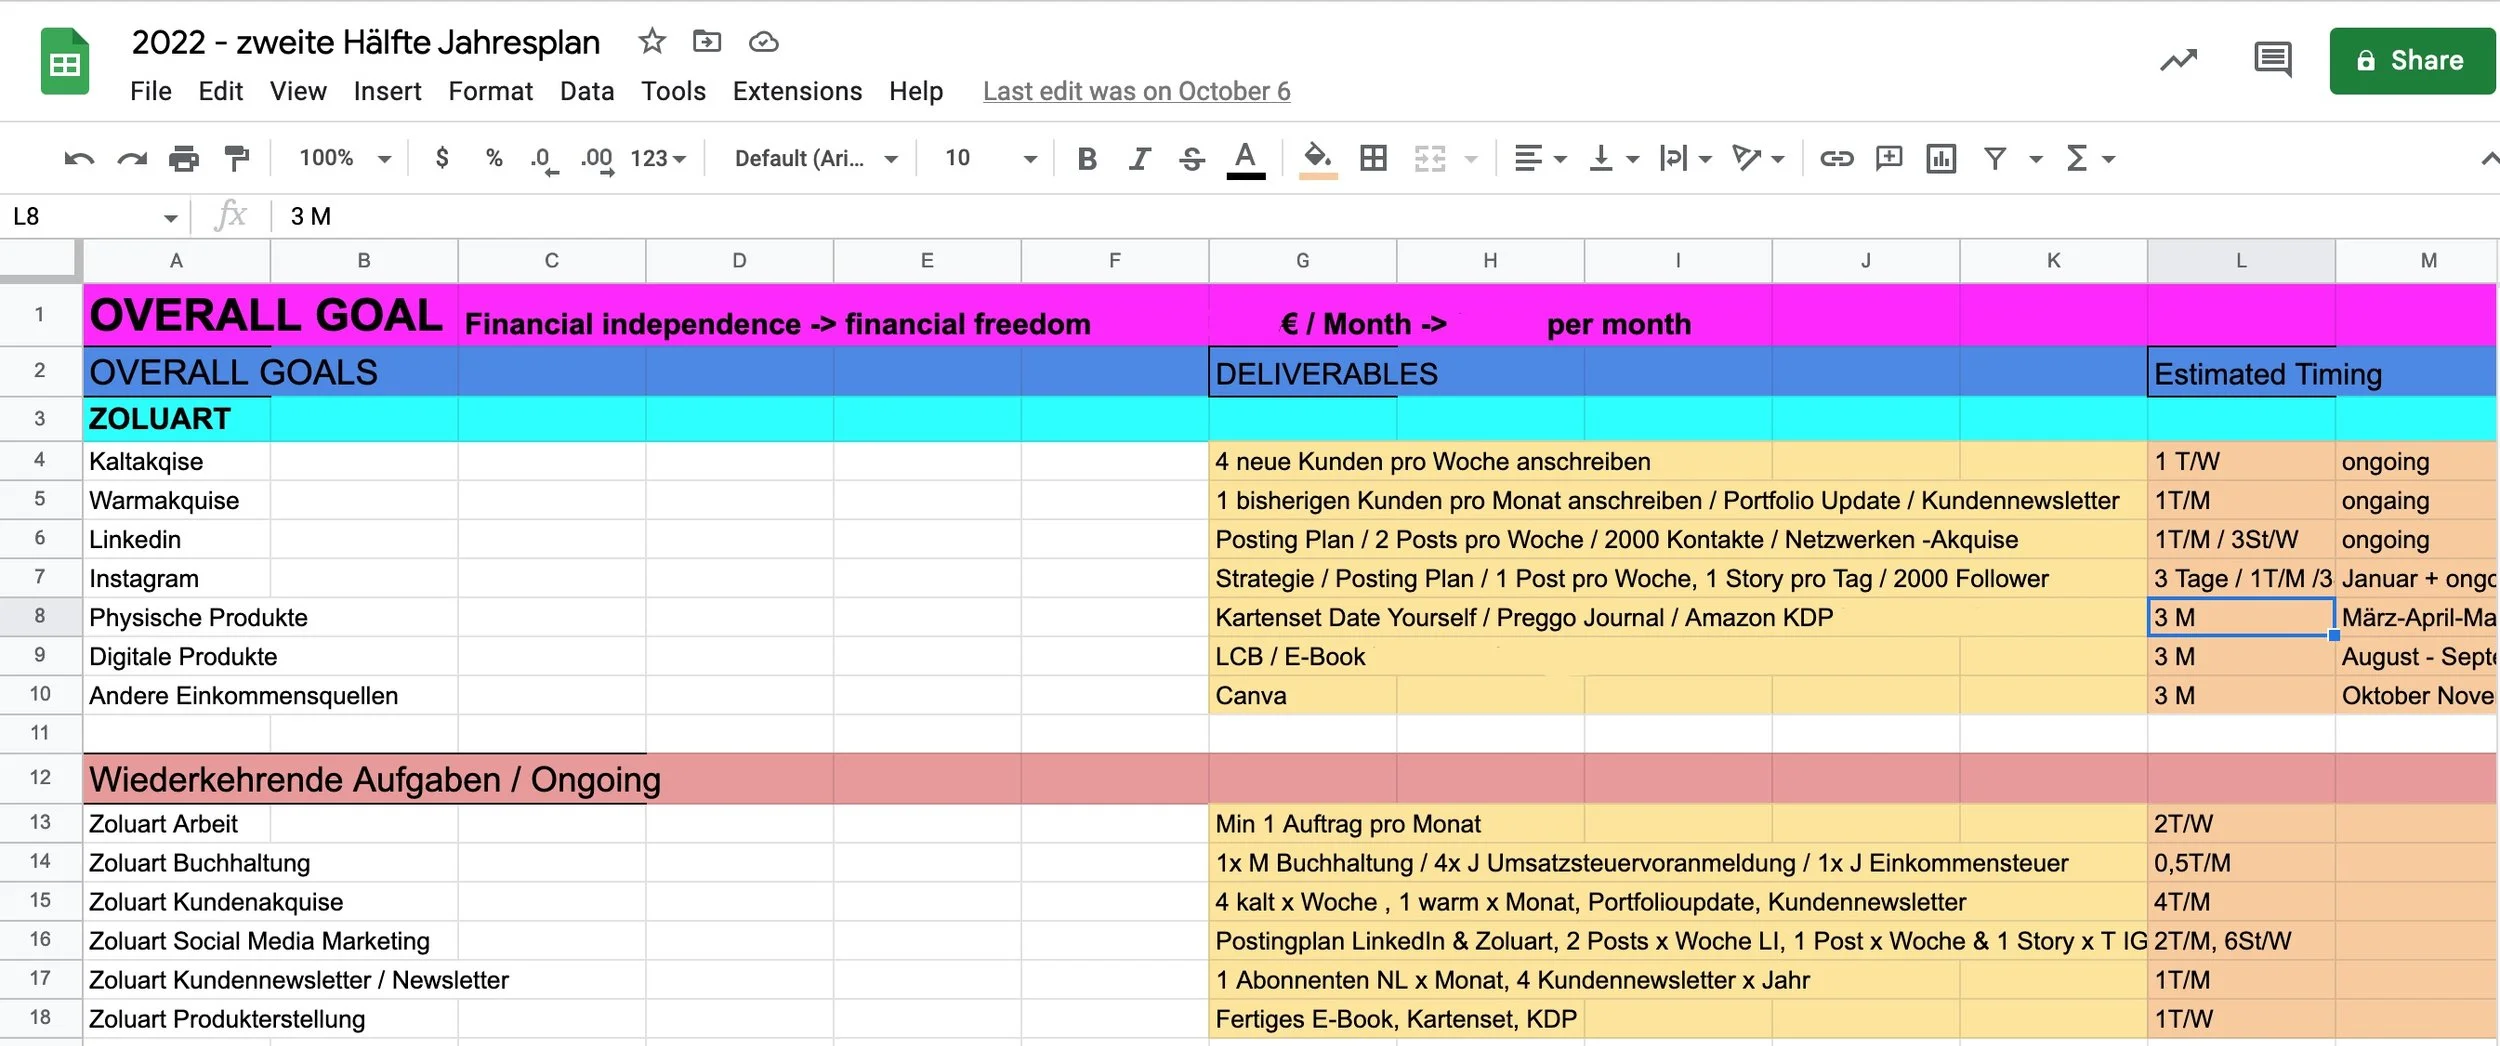
Task: Open the Functions sigma menu
Action: (x=2090, y=158)
